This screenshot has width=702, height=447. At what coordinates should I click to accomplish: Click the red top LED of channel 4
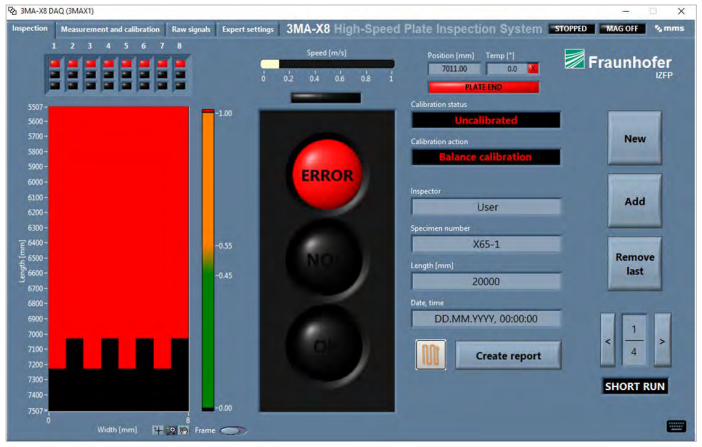(109, 64)
